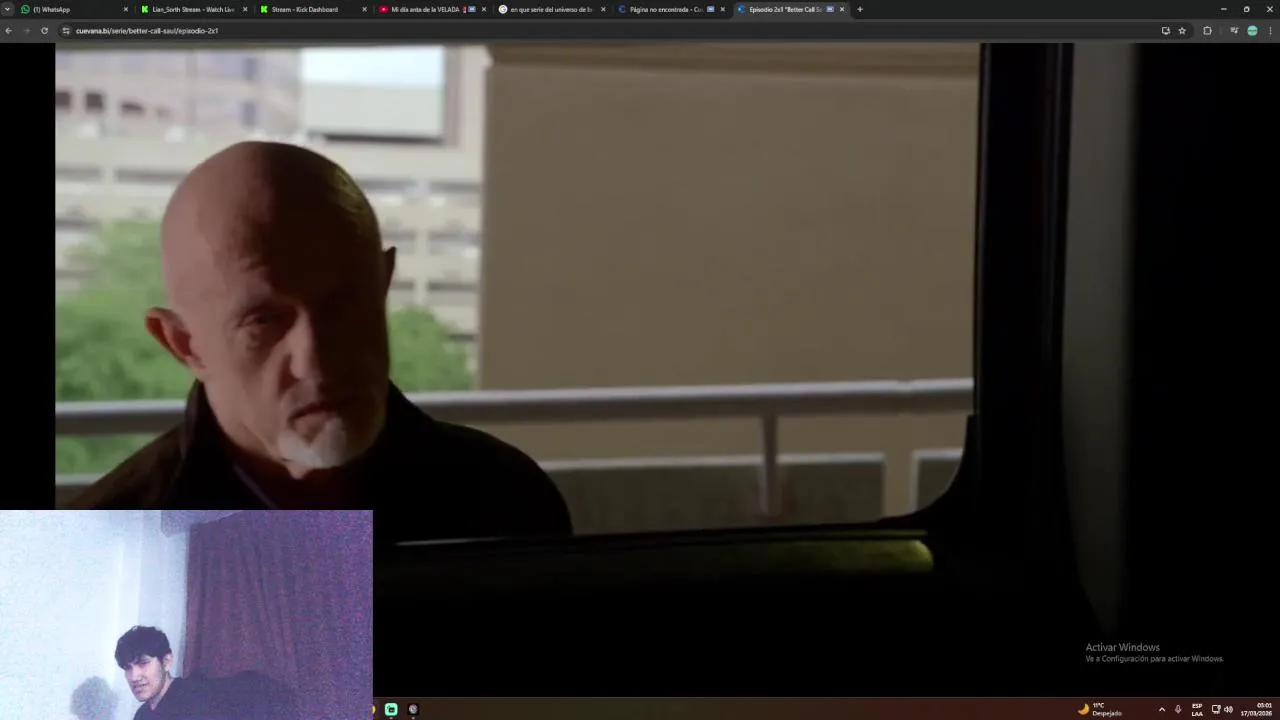Viewport: 1280px width, 720px height.
Task: Switch the ESP LAA keyboard language
Action: point(1197,709)
